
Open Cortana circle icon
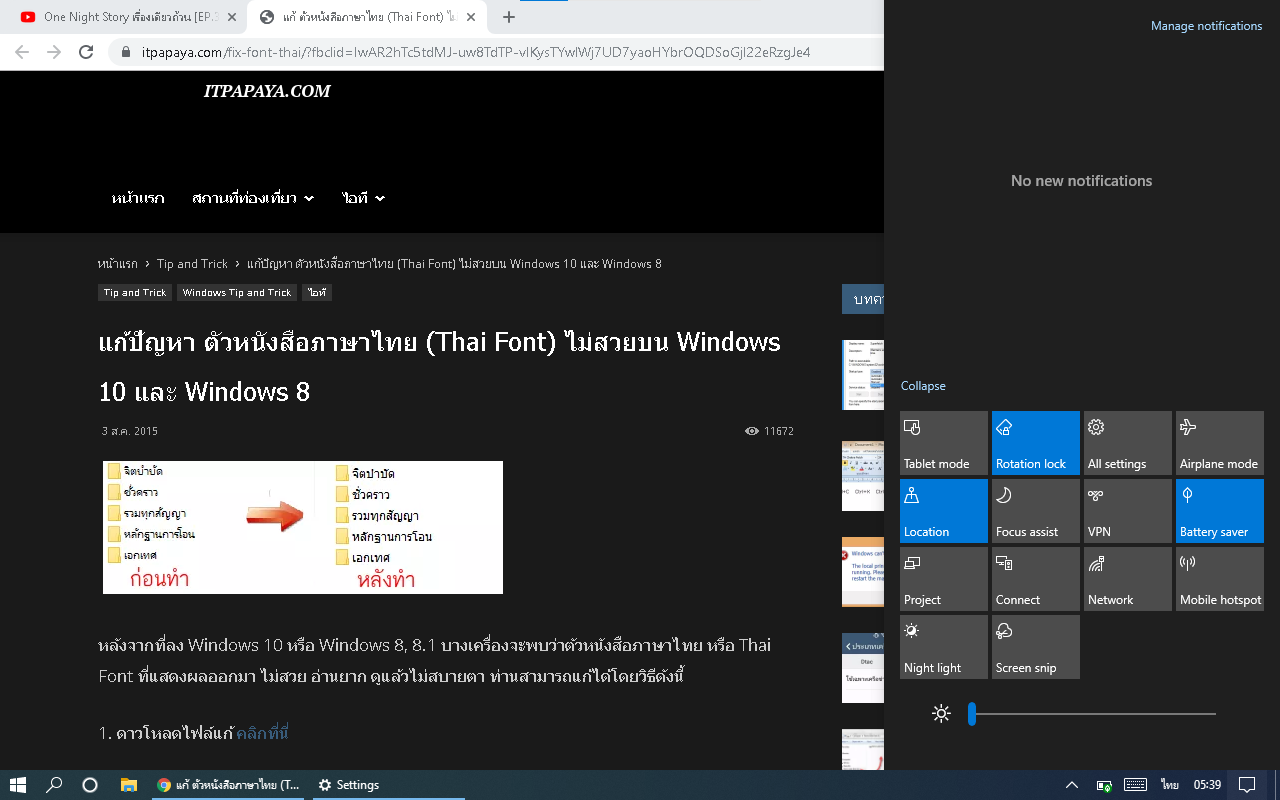90,785
